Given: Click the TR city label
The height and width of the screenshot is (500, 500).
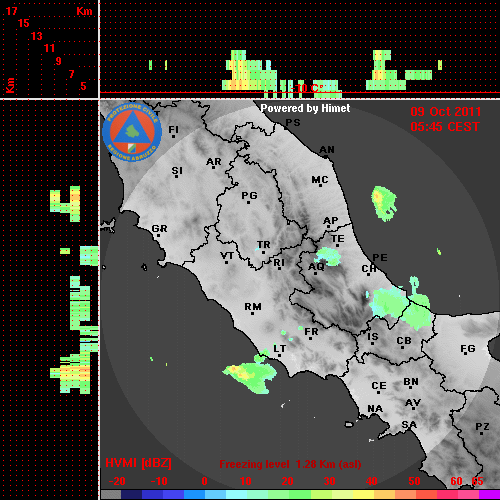Looking at the screenshot, I should click(x=263, y=245).
